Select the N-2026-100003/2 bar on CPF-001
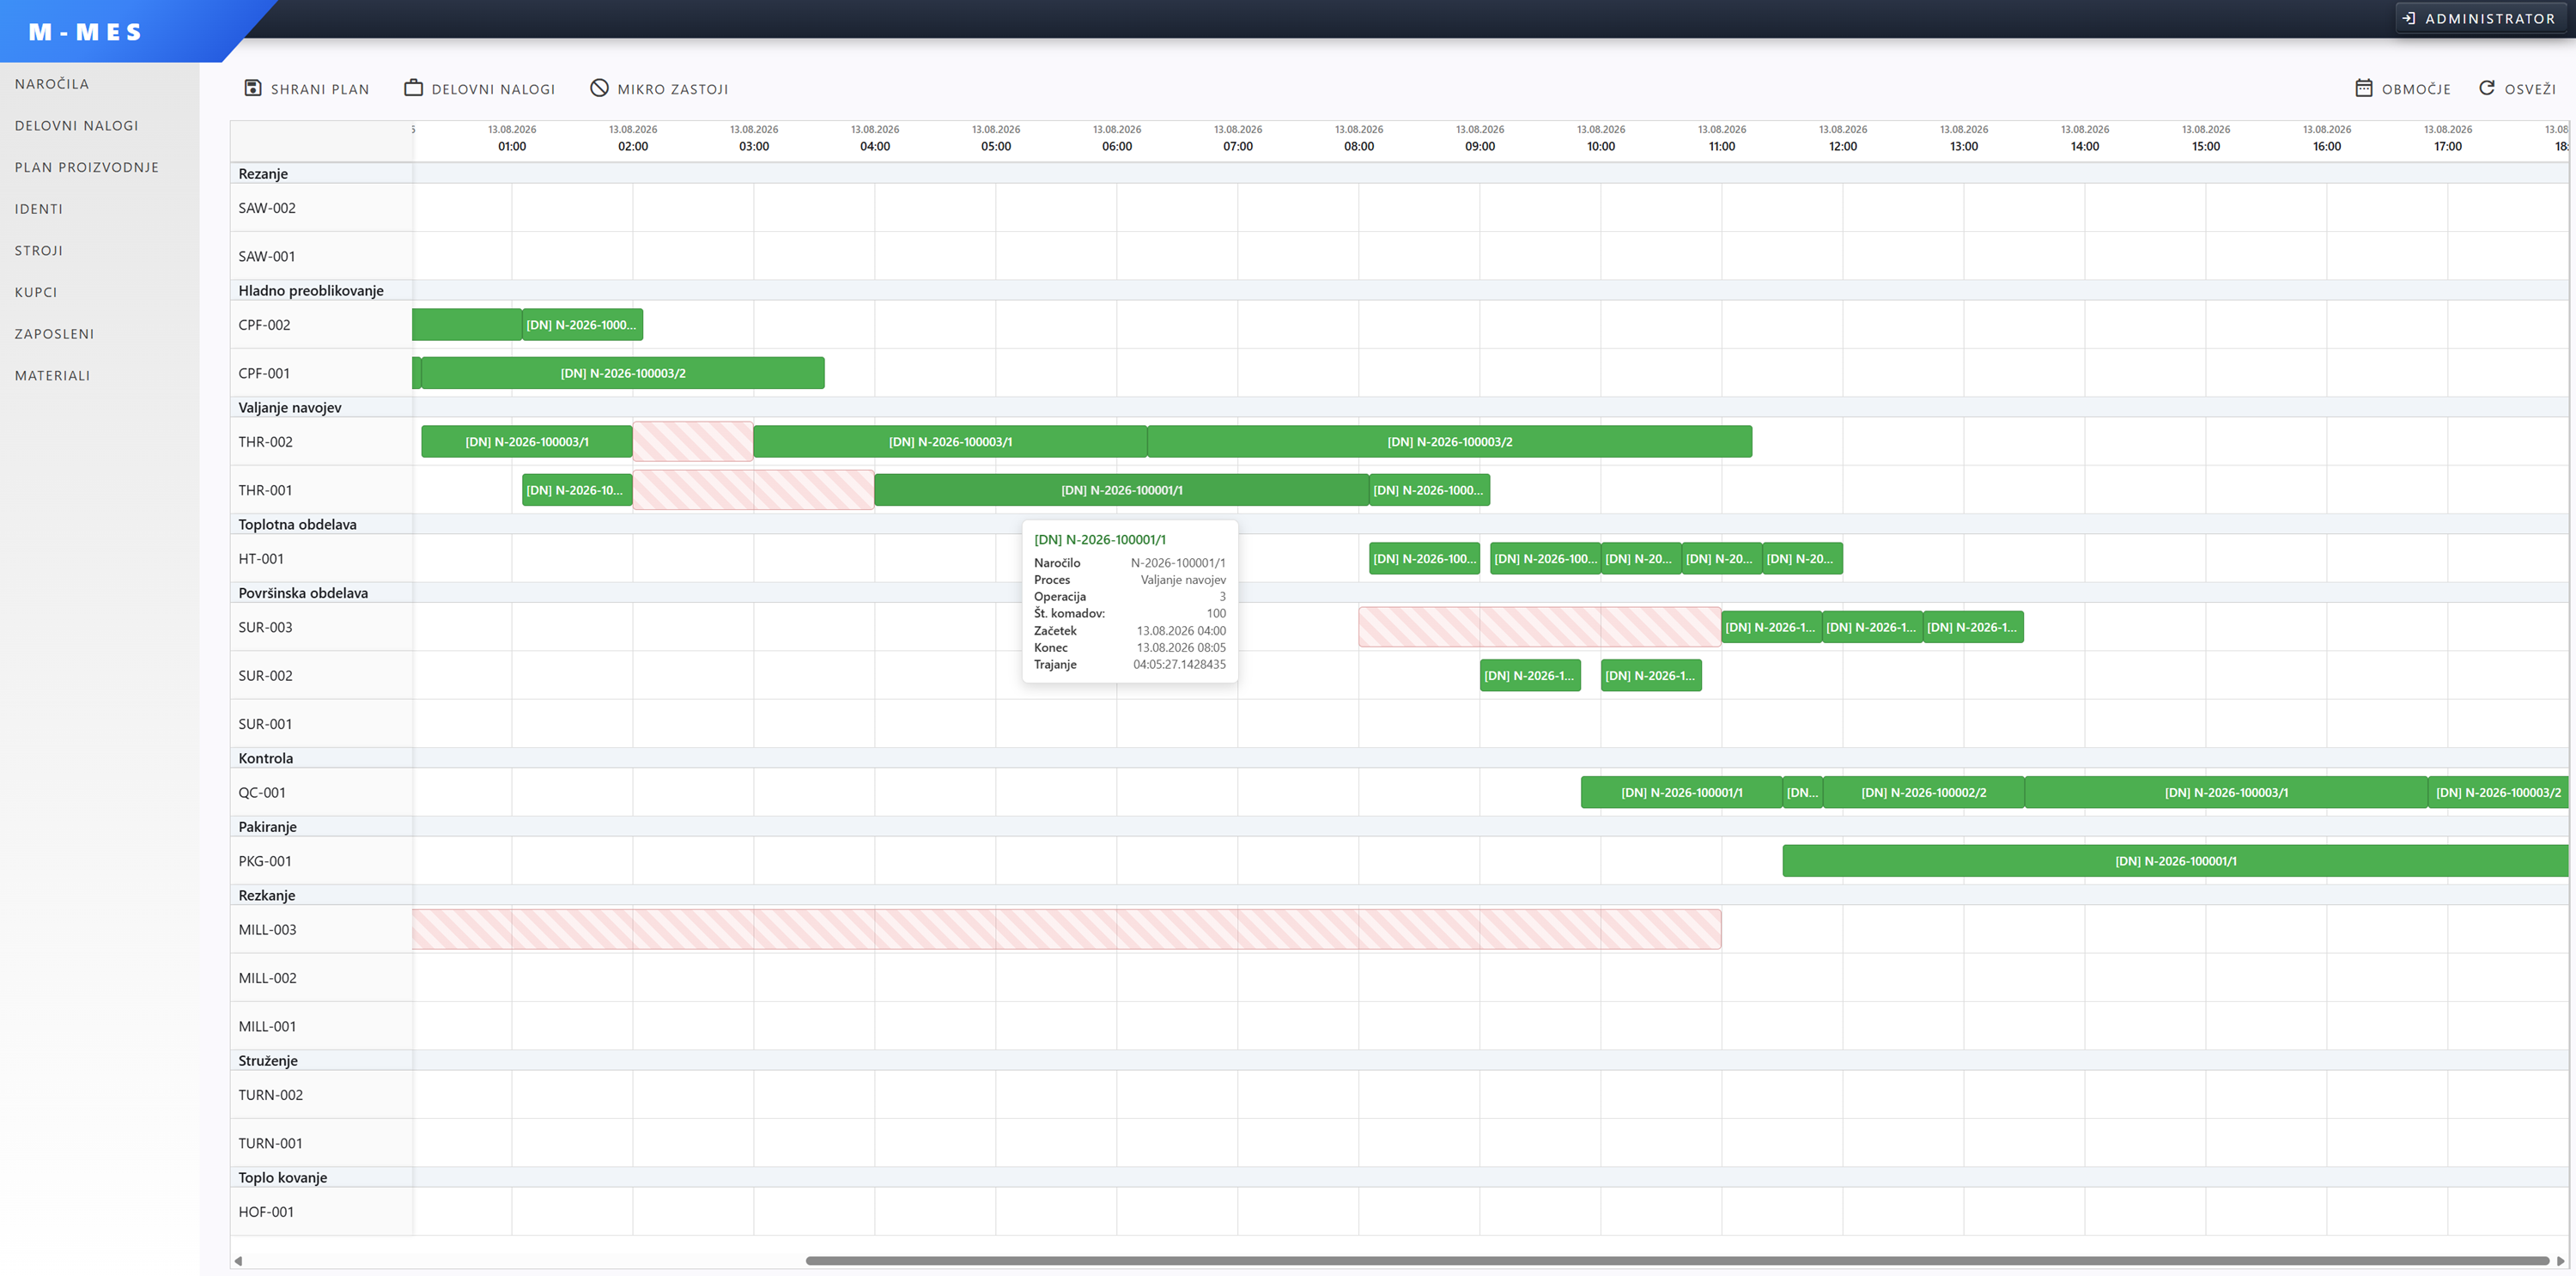2576x1276 pixels. point(623,373)
